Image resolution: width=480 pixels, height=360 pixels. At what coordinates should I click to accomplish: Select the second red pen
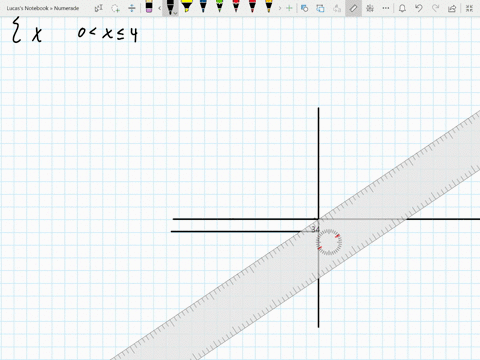[252, 6]
